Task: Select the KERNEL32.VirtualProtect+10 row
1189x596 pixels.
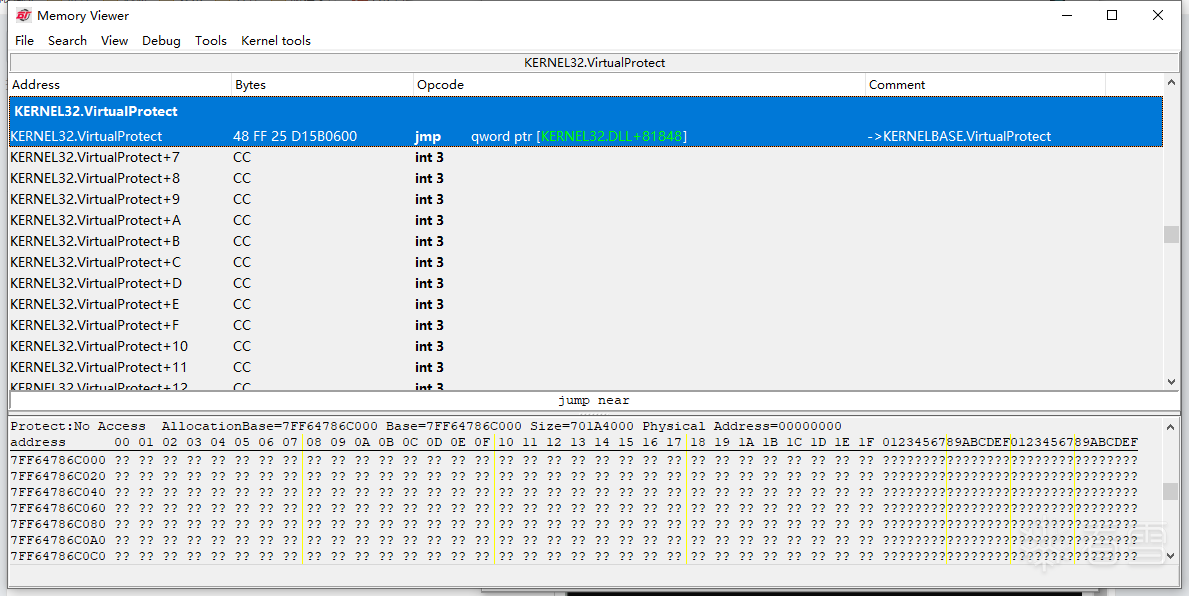Action: [x=585, y=347]
